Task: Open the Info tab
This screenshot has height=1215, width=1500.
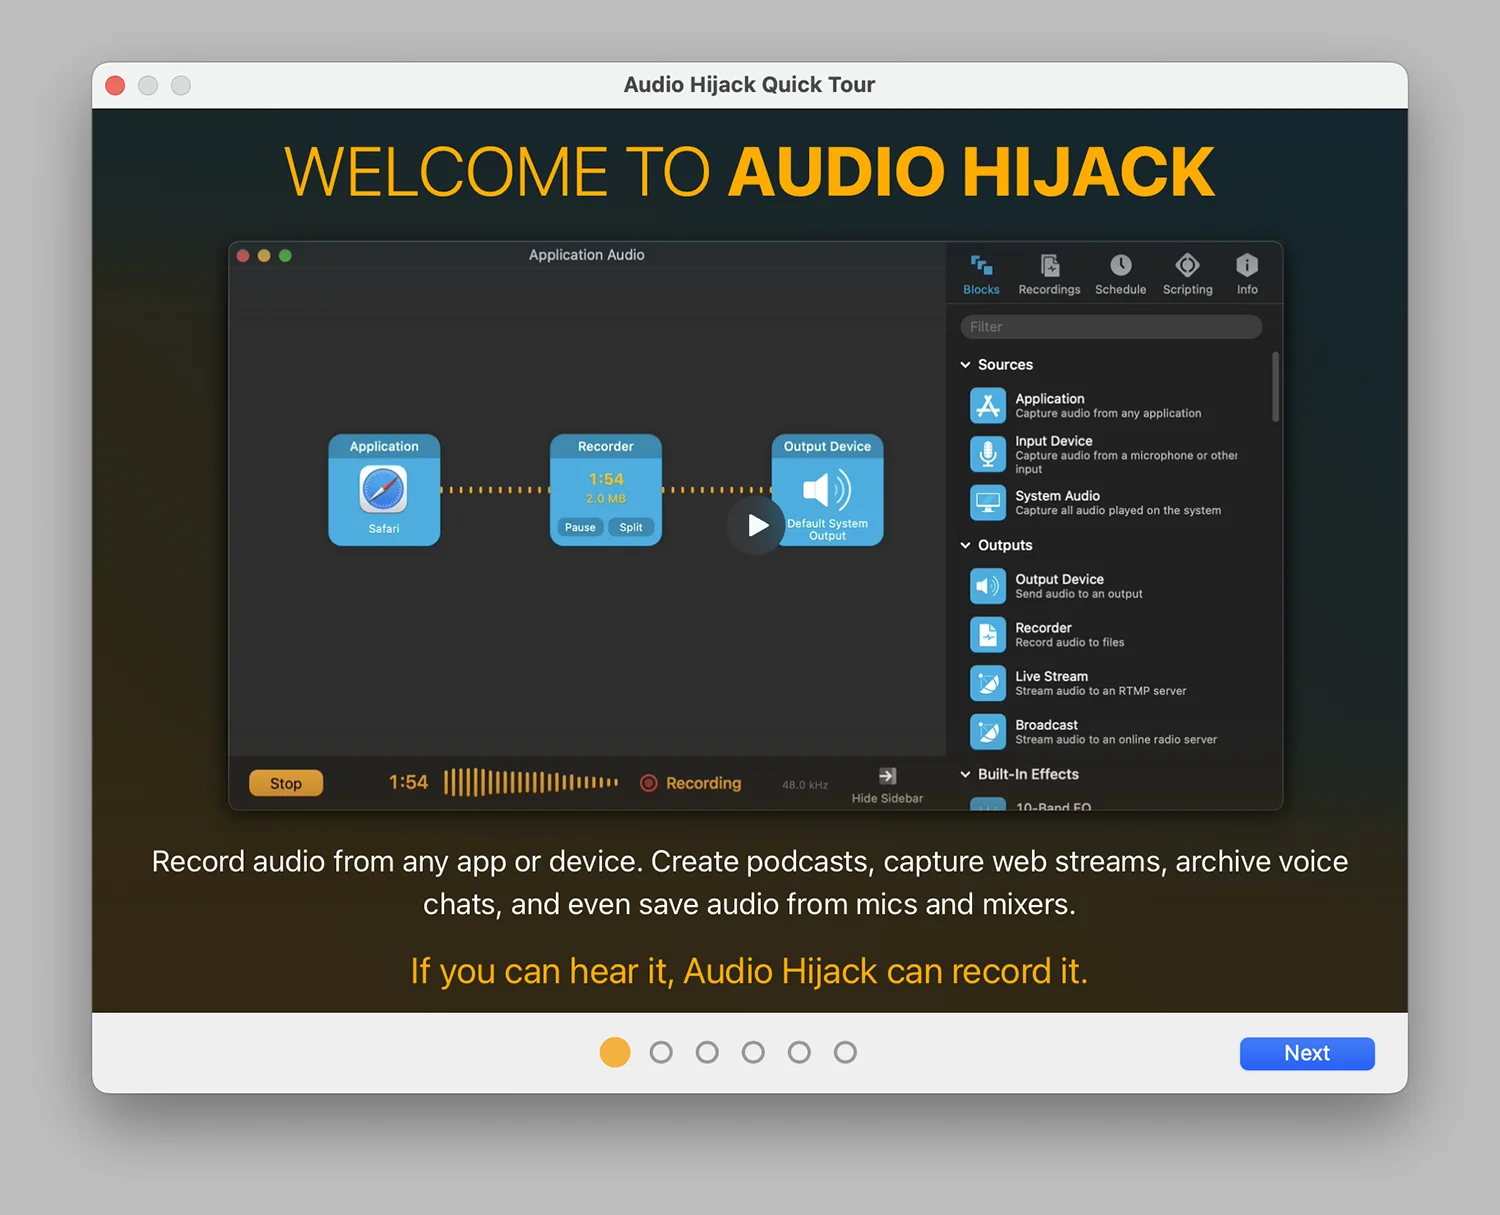Action: [1247, 275]
